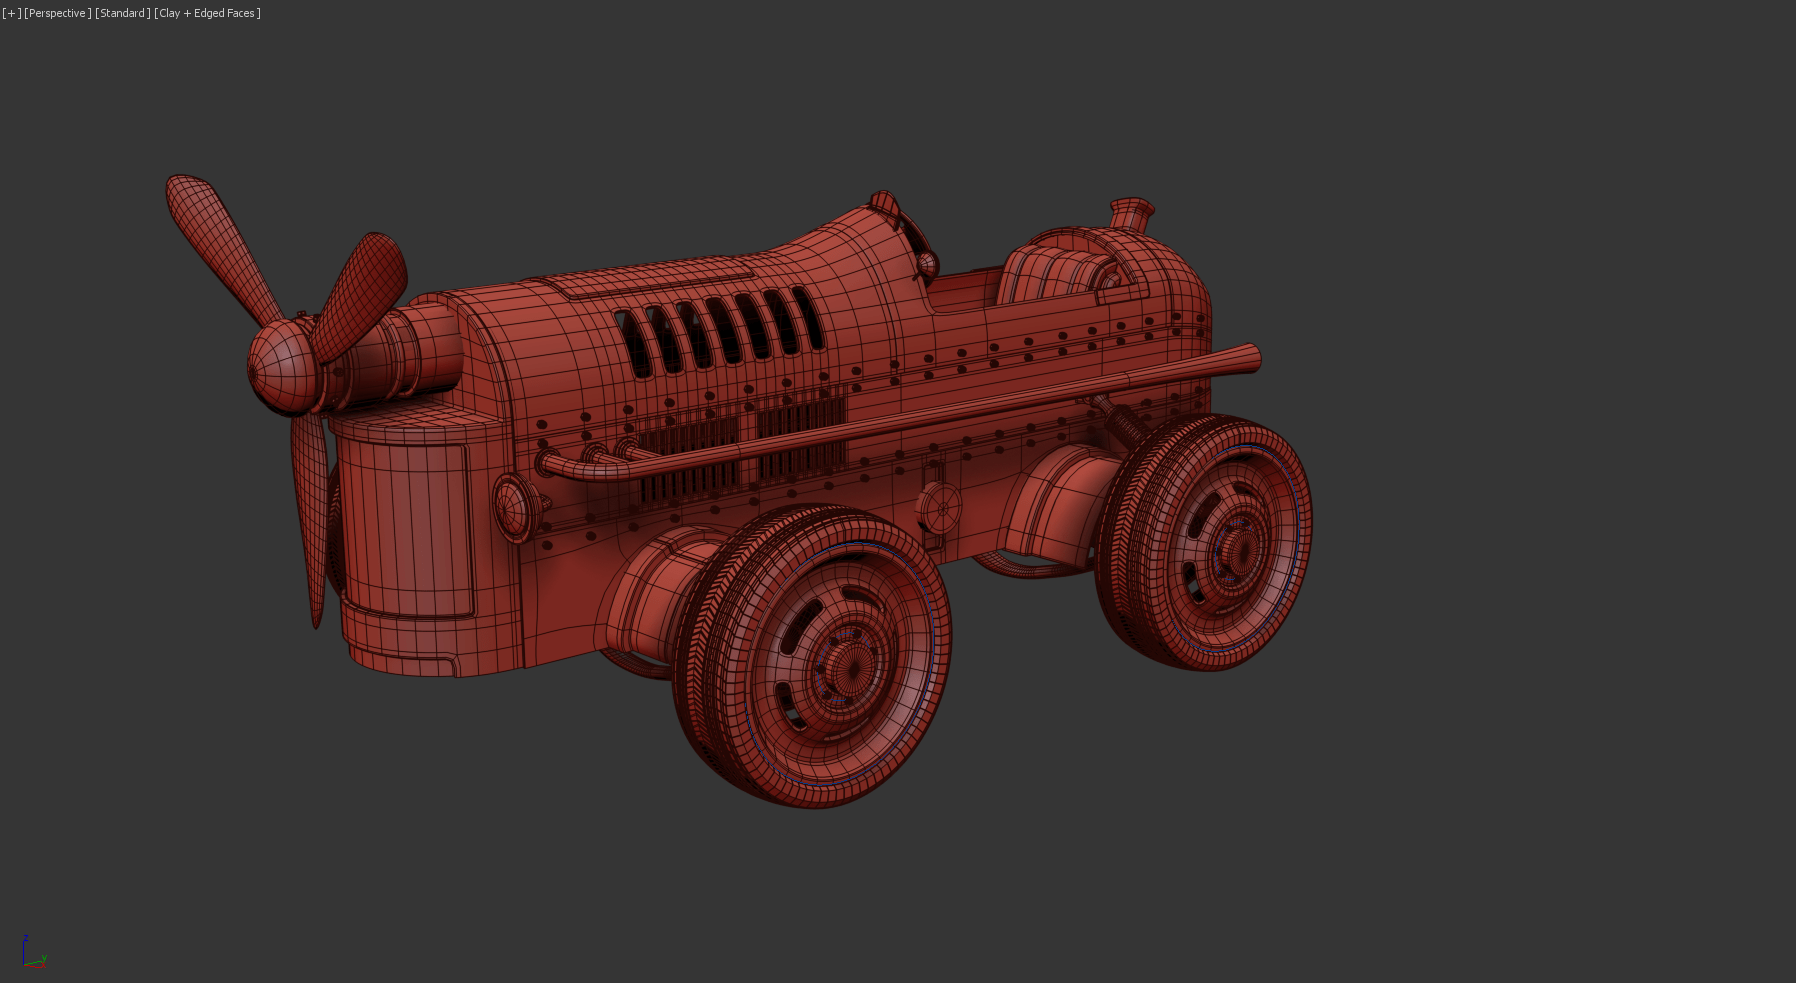The image size is (1796, 983).
Task: Click the XYZ world axis tripod
Action: (x=32, y=954)
